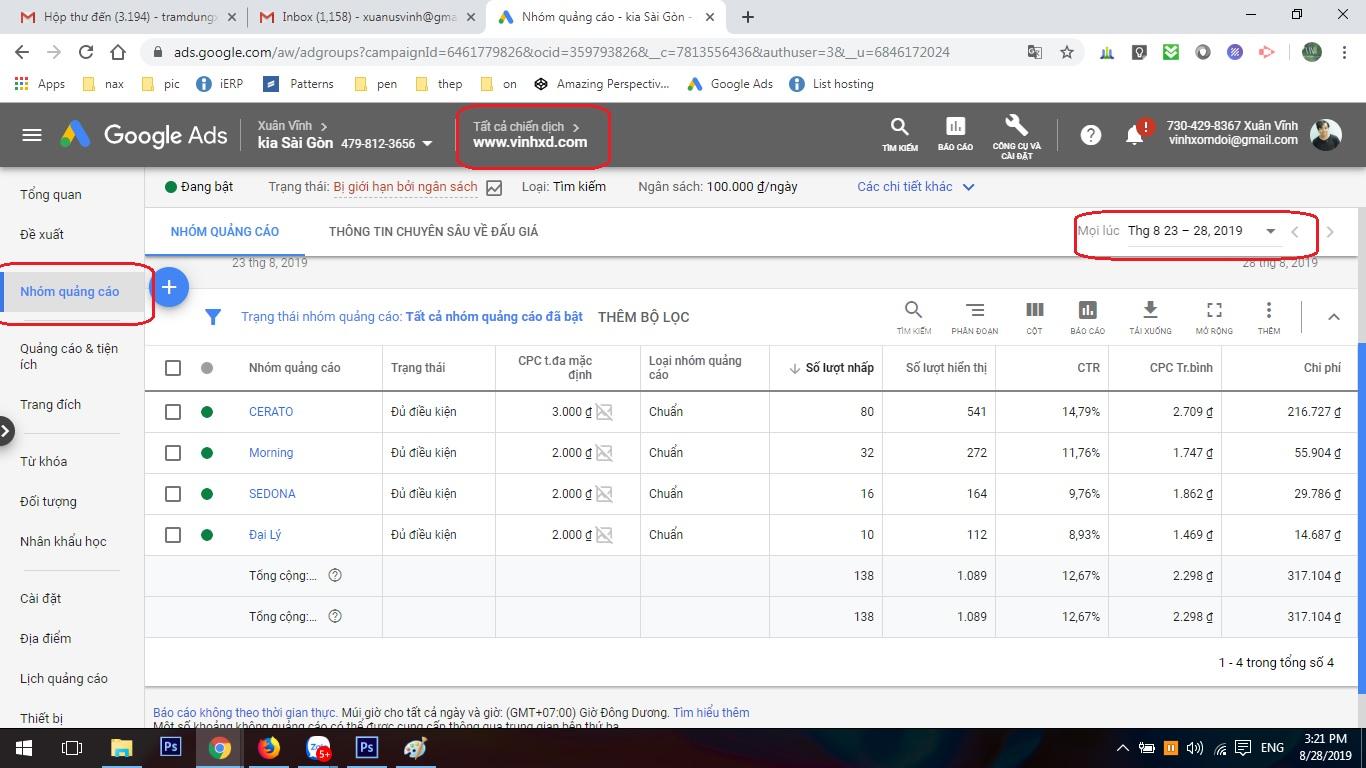The height and width of the screenshot is (768, 1366).
Task: Select the Morning ad group checkbox
Action: click(173, 453)
